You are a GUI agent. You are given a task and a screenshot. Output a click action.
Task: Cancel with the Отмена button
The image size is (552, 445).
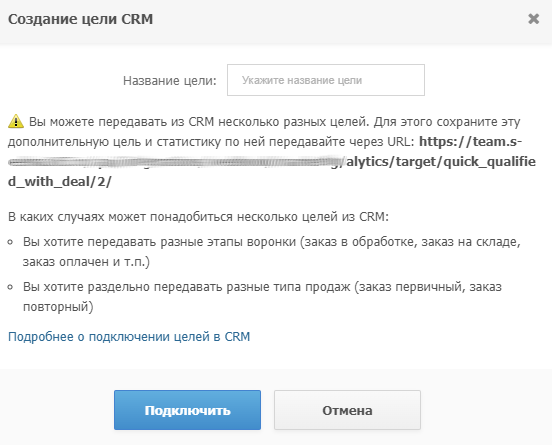tap(347, 410)
